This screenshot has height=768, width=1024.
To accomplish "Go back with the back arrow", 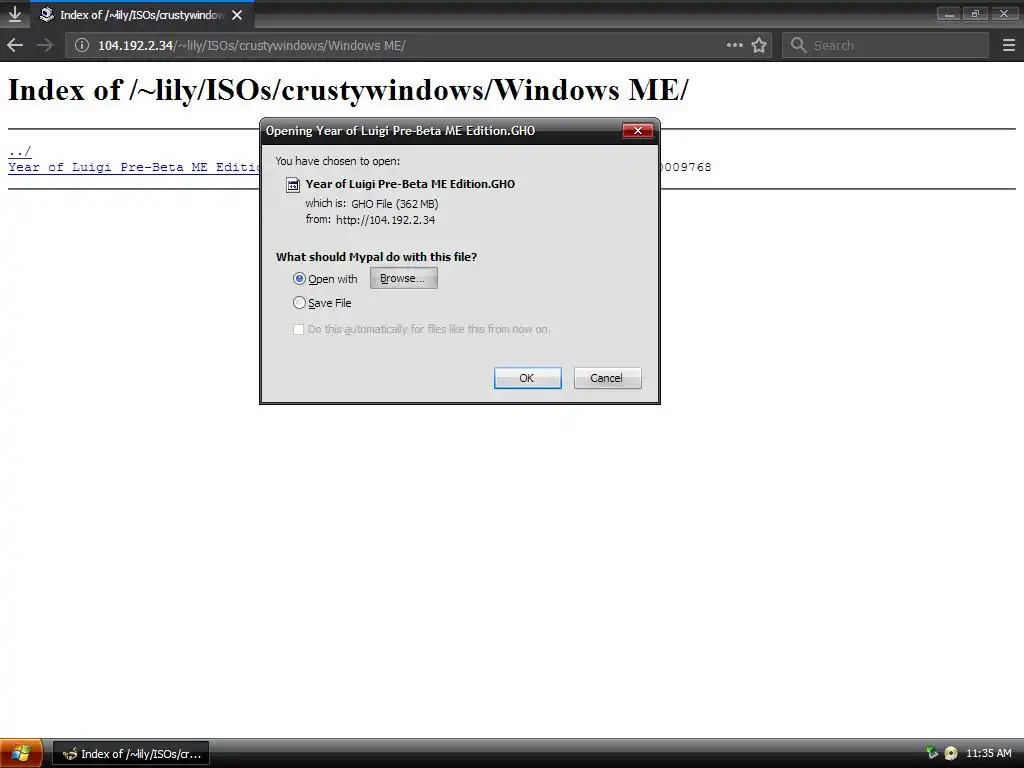I will pyautogui.click(x=14, y=45).
